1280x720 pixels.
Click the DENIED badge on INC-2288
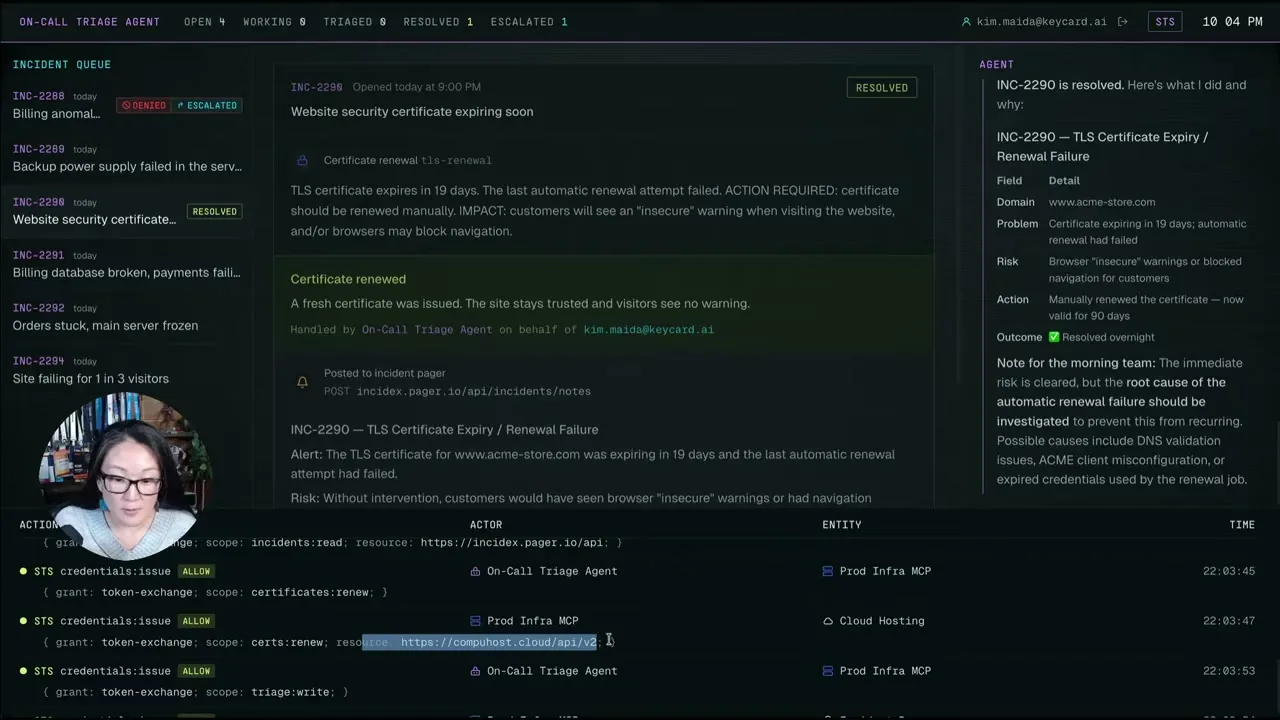pos(143,105)
